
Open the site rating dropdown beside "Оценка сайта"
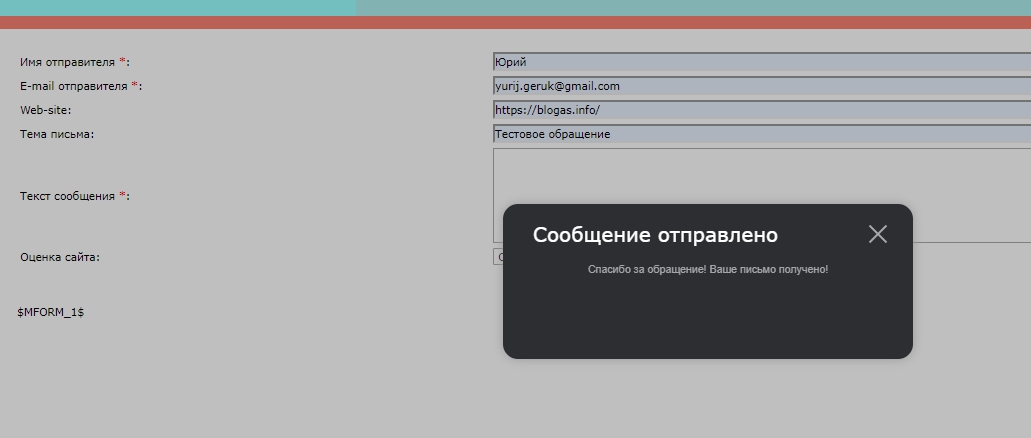point(498,257)
